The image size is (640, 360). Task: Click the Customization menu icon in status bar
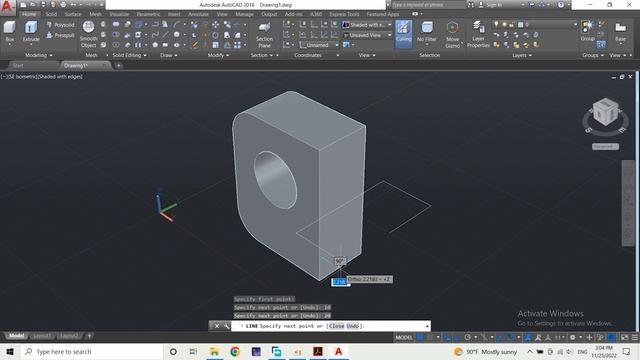(635, 338)
